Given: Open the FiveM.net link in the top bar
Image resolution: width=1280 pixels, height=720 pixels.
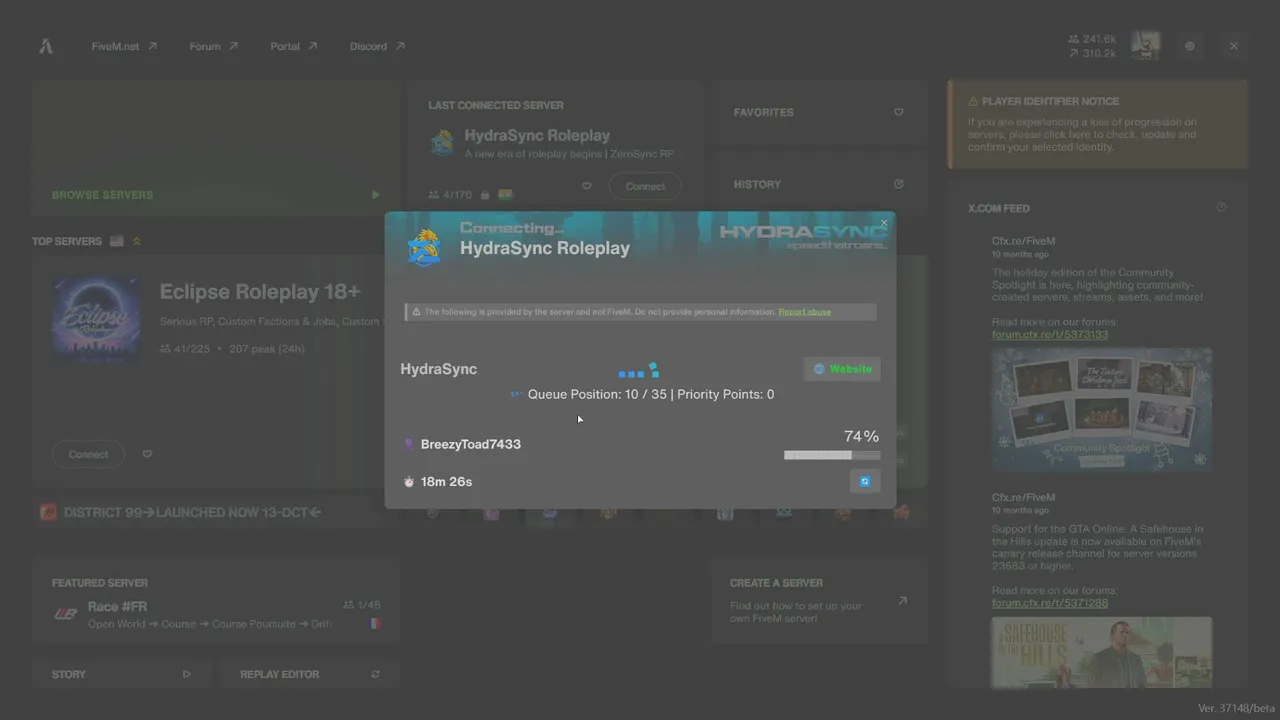Looking at the screenshot, I should (x=124, y=46).
